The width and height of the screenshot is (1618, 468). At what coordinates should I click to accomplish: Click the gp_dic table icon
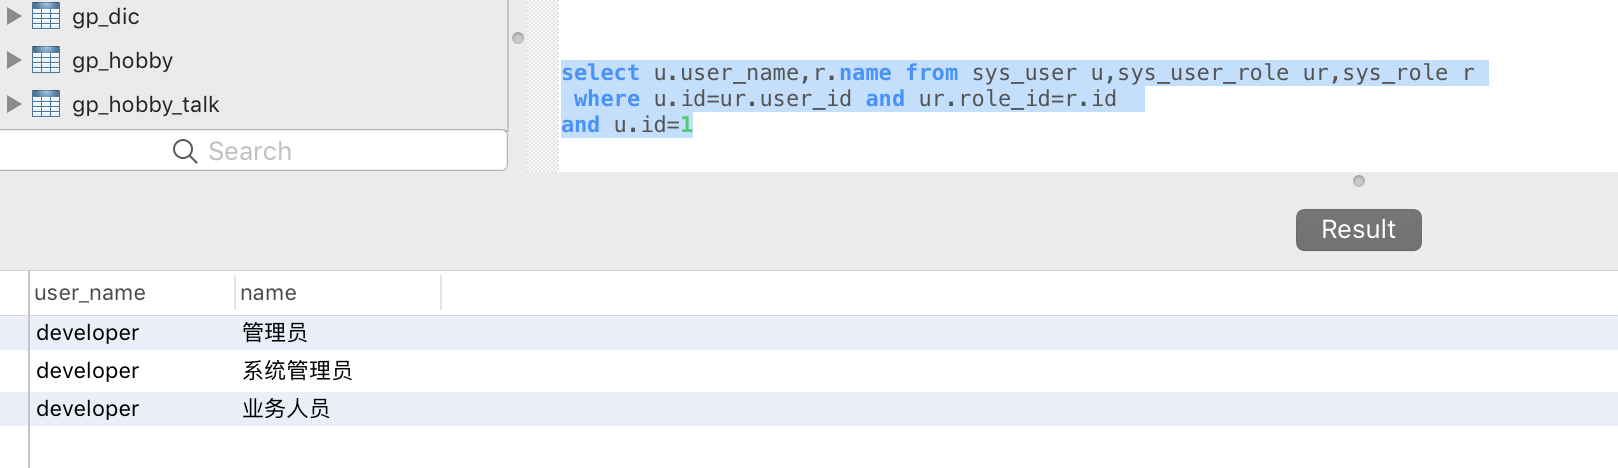click(46, 16)
